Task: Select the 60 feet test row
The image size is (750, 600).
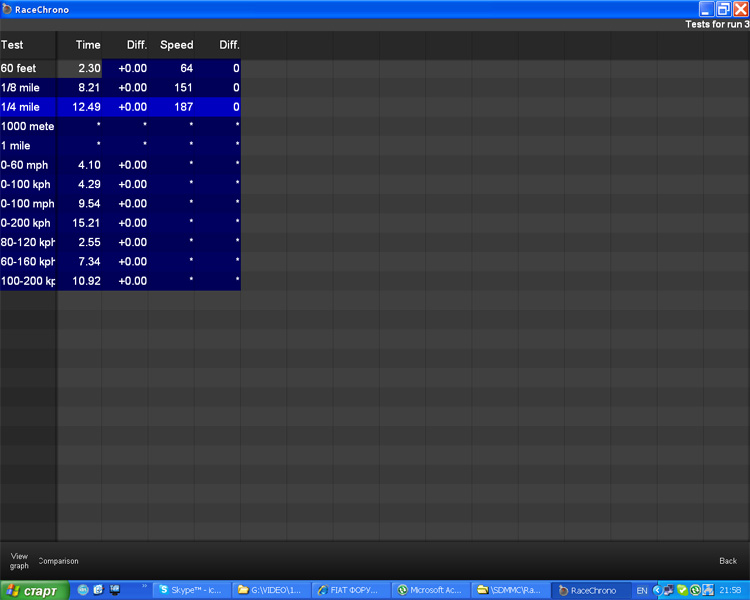Action: click(27, 68)
